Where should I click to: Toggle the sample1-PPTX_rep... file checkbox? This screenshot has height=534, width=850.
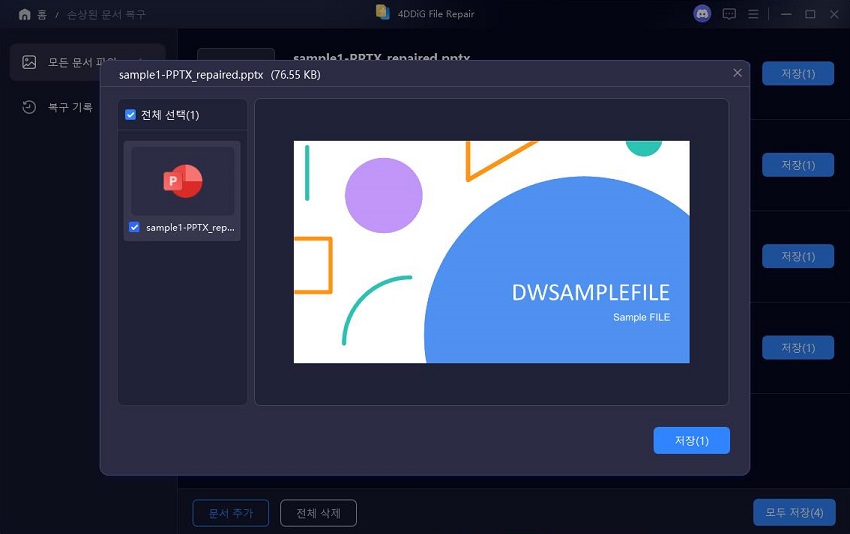click(134, 227)
